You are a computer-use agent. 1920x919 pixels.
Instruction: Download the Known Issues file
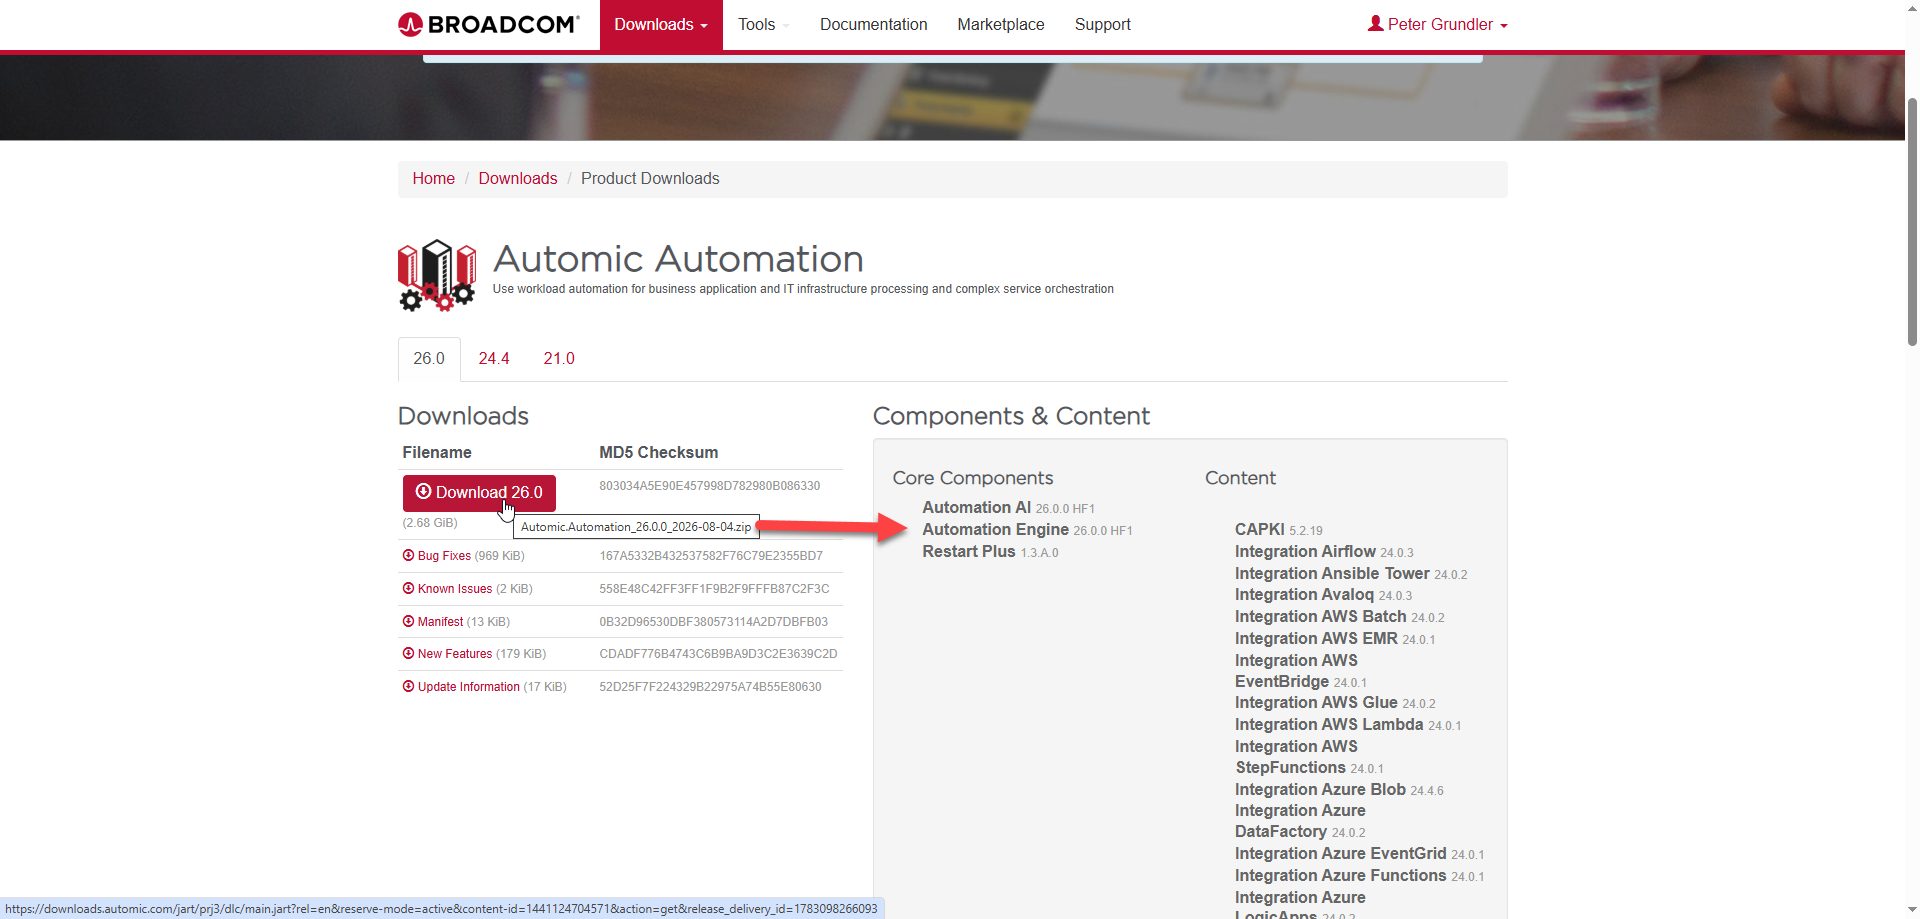[455, 589]
